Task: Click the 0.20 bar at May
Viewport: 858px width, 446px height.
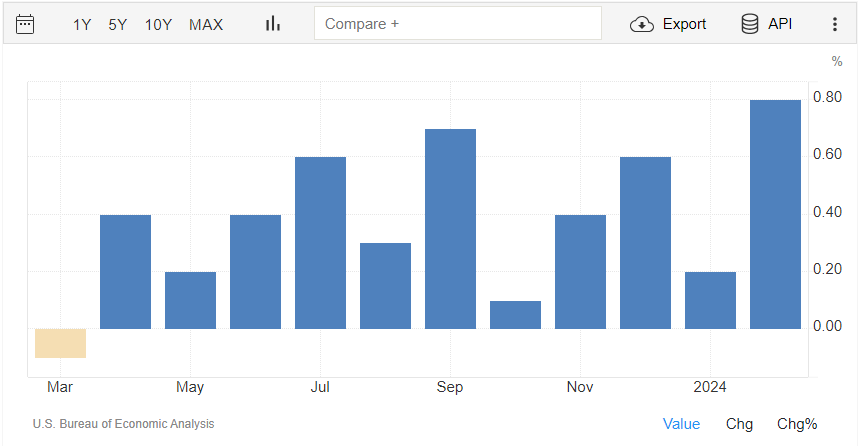Action: tap(190, 300)
